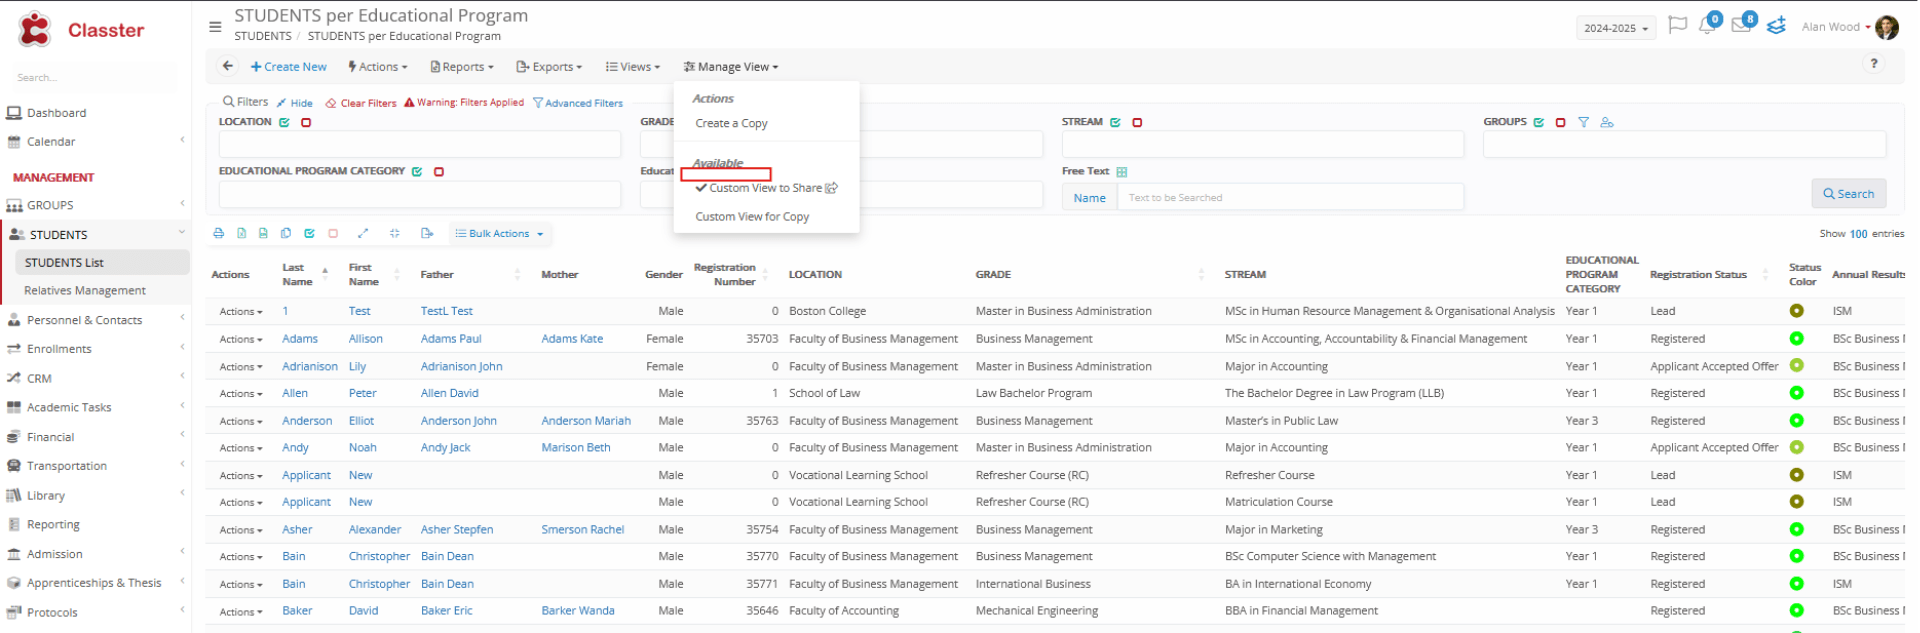Click the hamburger menu icon beside the page title
This screenshot has height=633, width=1920.
(215, 27)
